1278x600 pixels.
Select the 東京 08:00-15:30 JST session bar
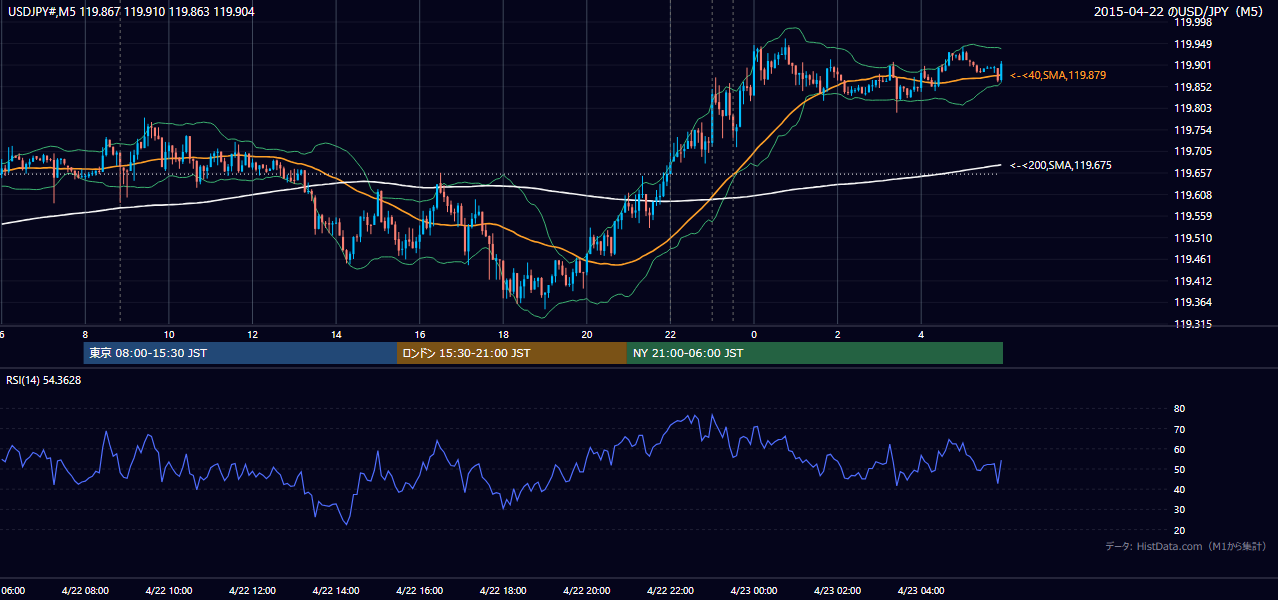(241, 353)
